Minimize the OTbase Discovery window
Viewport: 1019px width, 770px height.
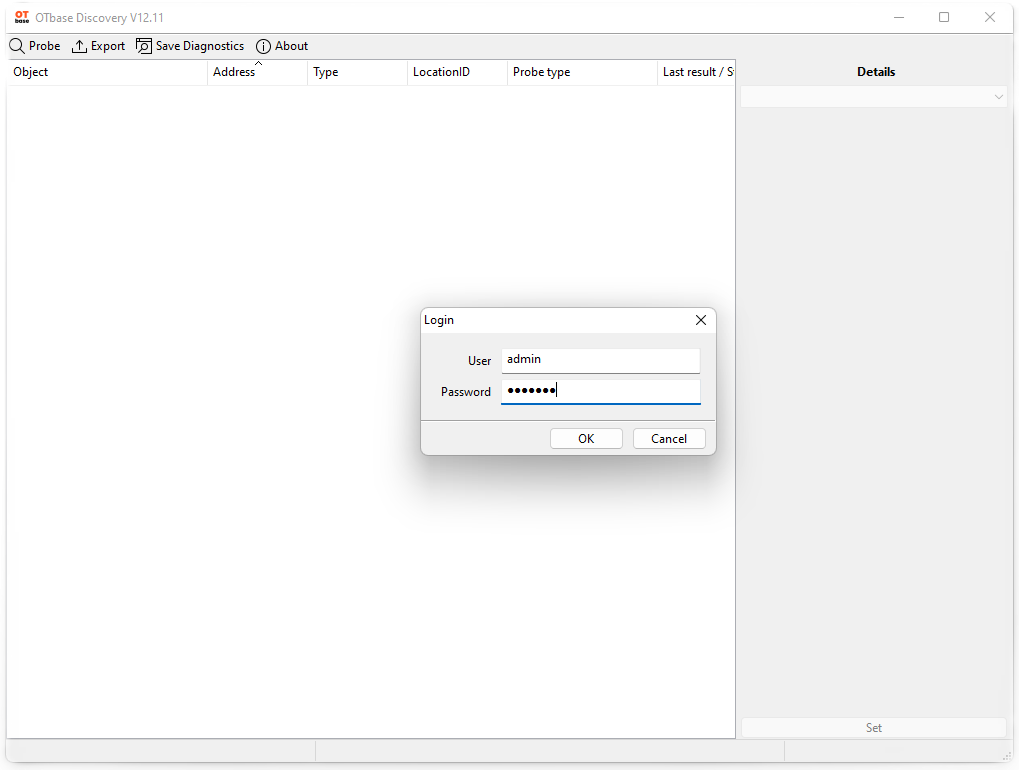(899, 18)
